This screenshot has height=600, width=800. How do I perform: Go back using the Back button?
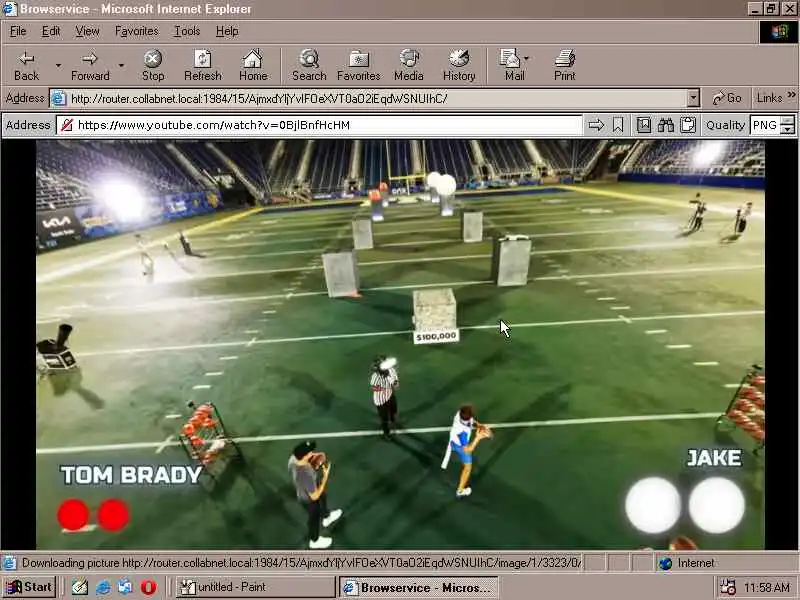pos(26,66)
